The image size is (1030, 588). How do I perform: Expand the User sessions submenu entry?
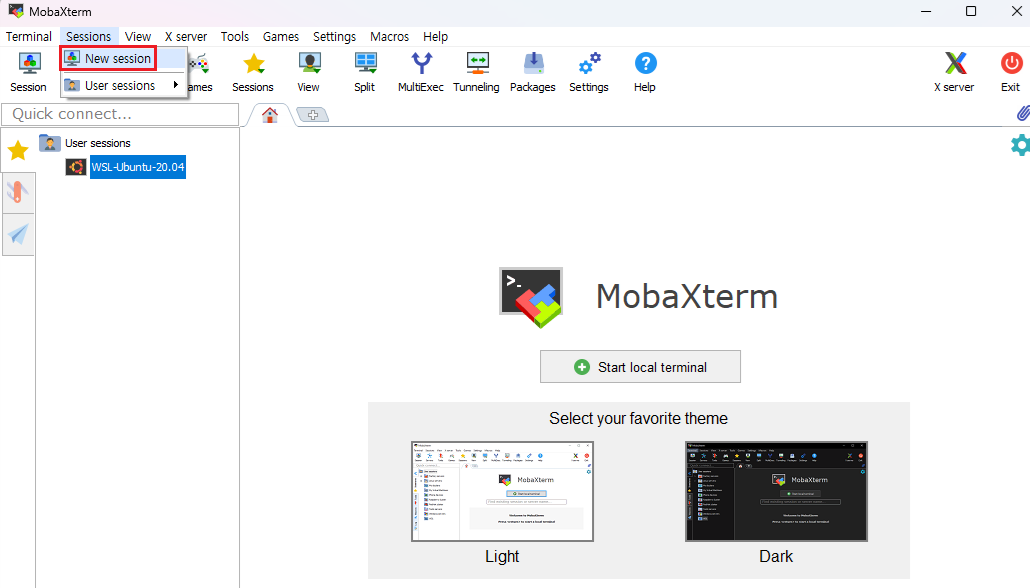(x=123, y=85)
